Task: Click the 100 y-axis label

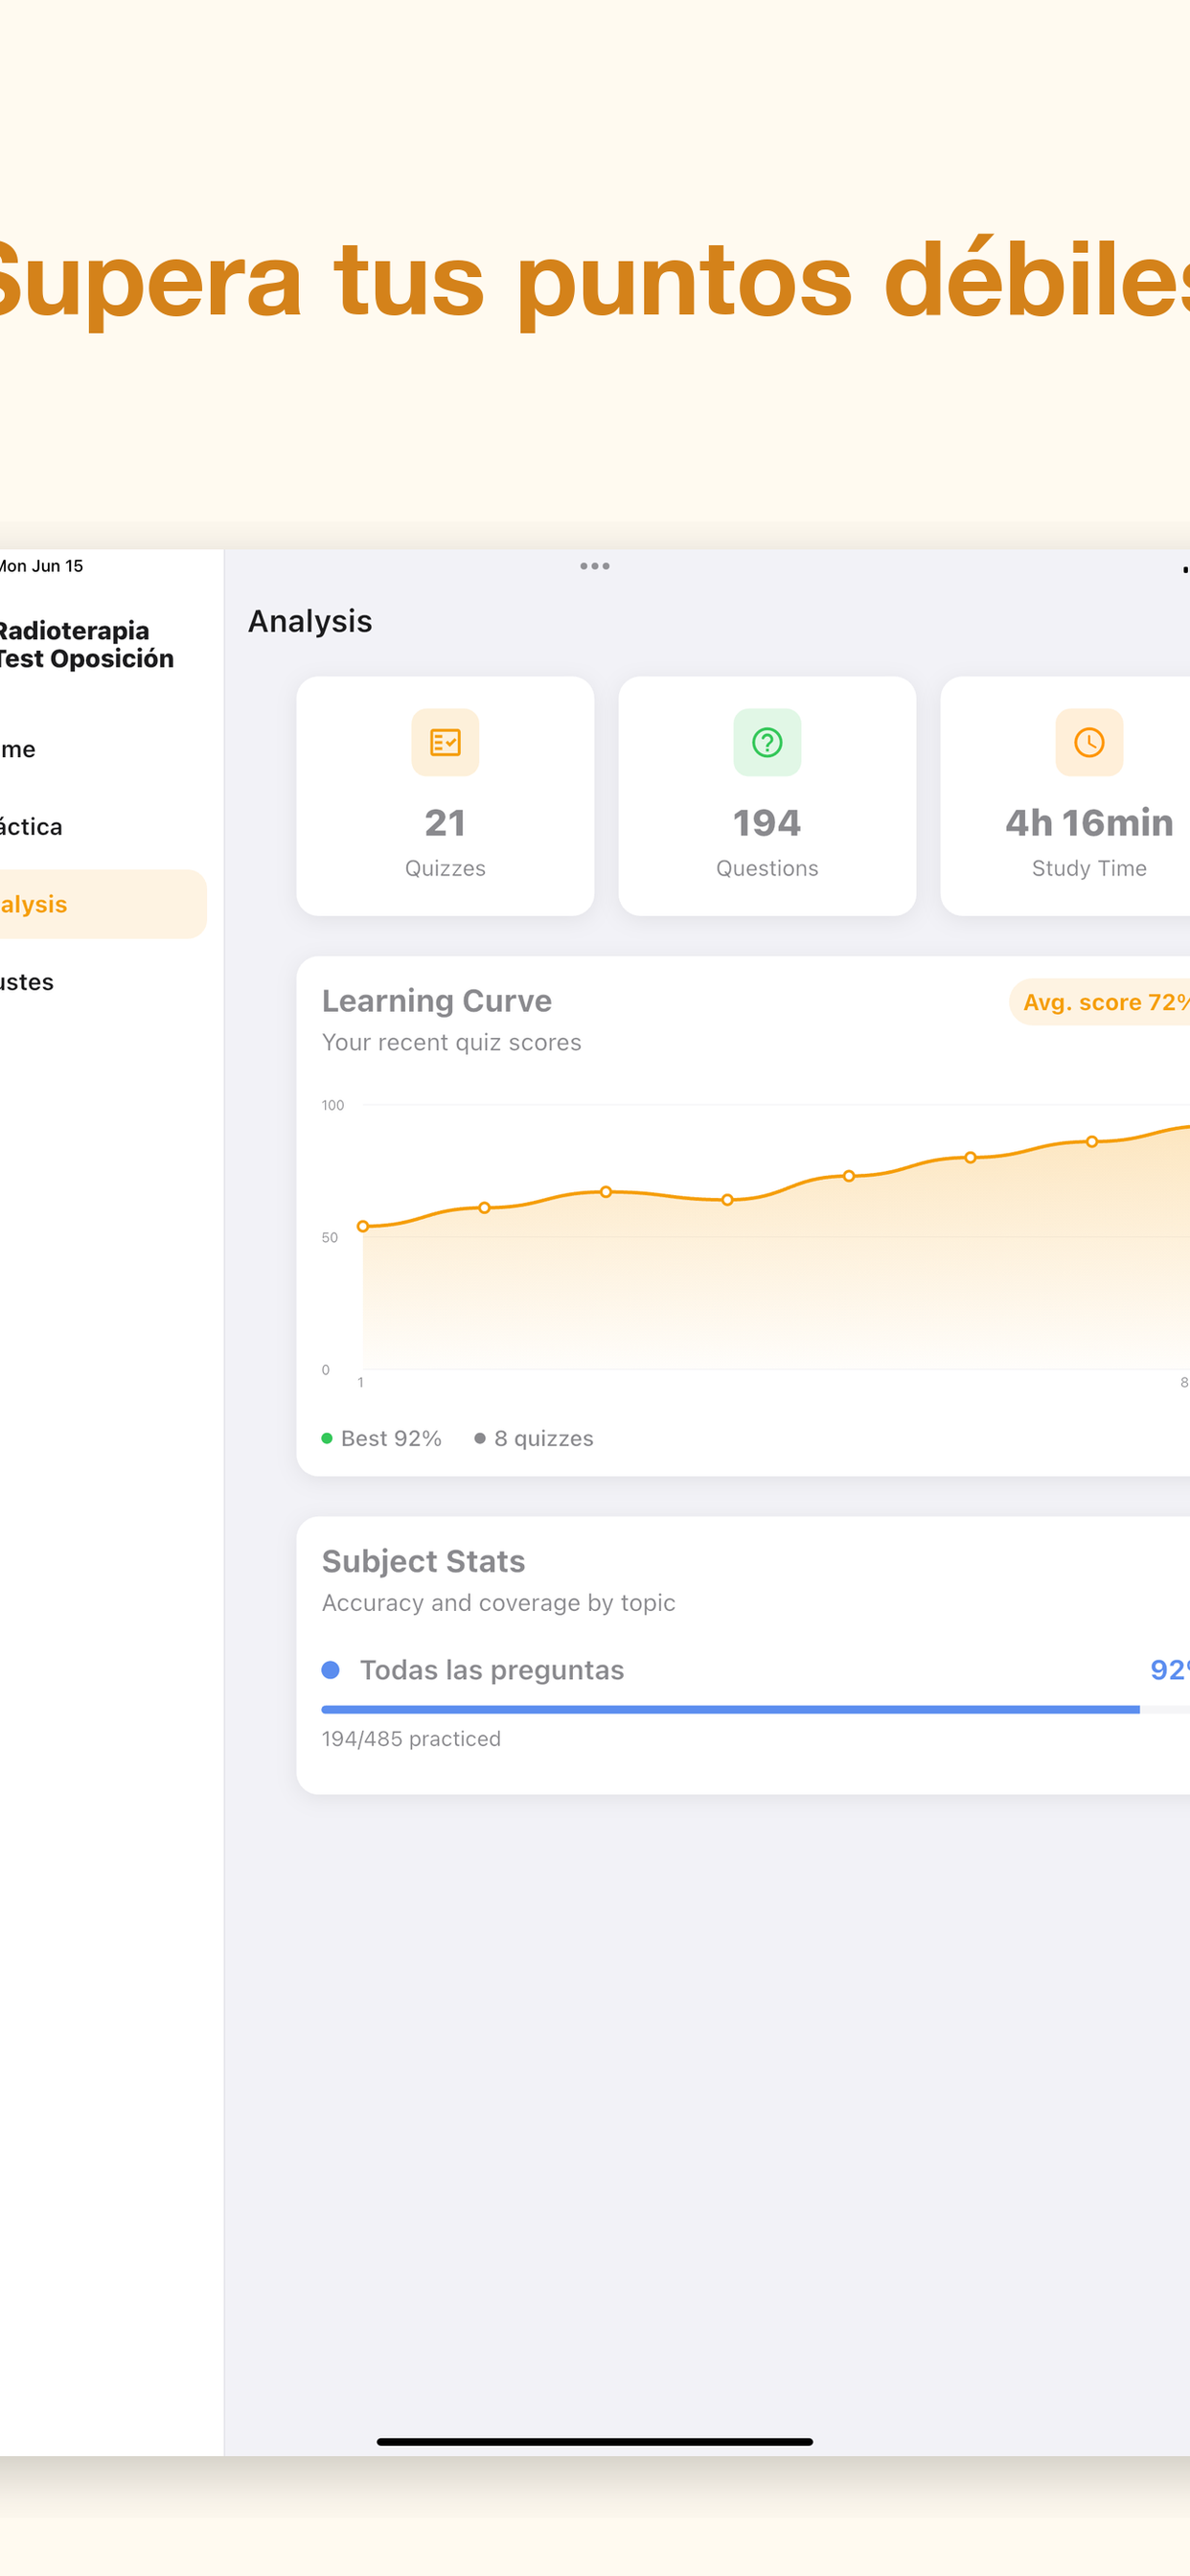Action: click(x=332, y=1105)
